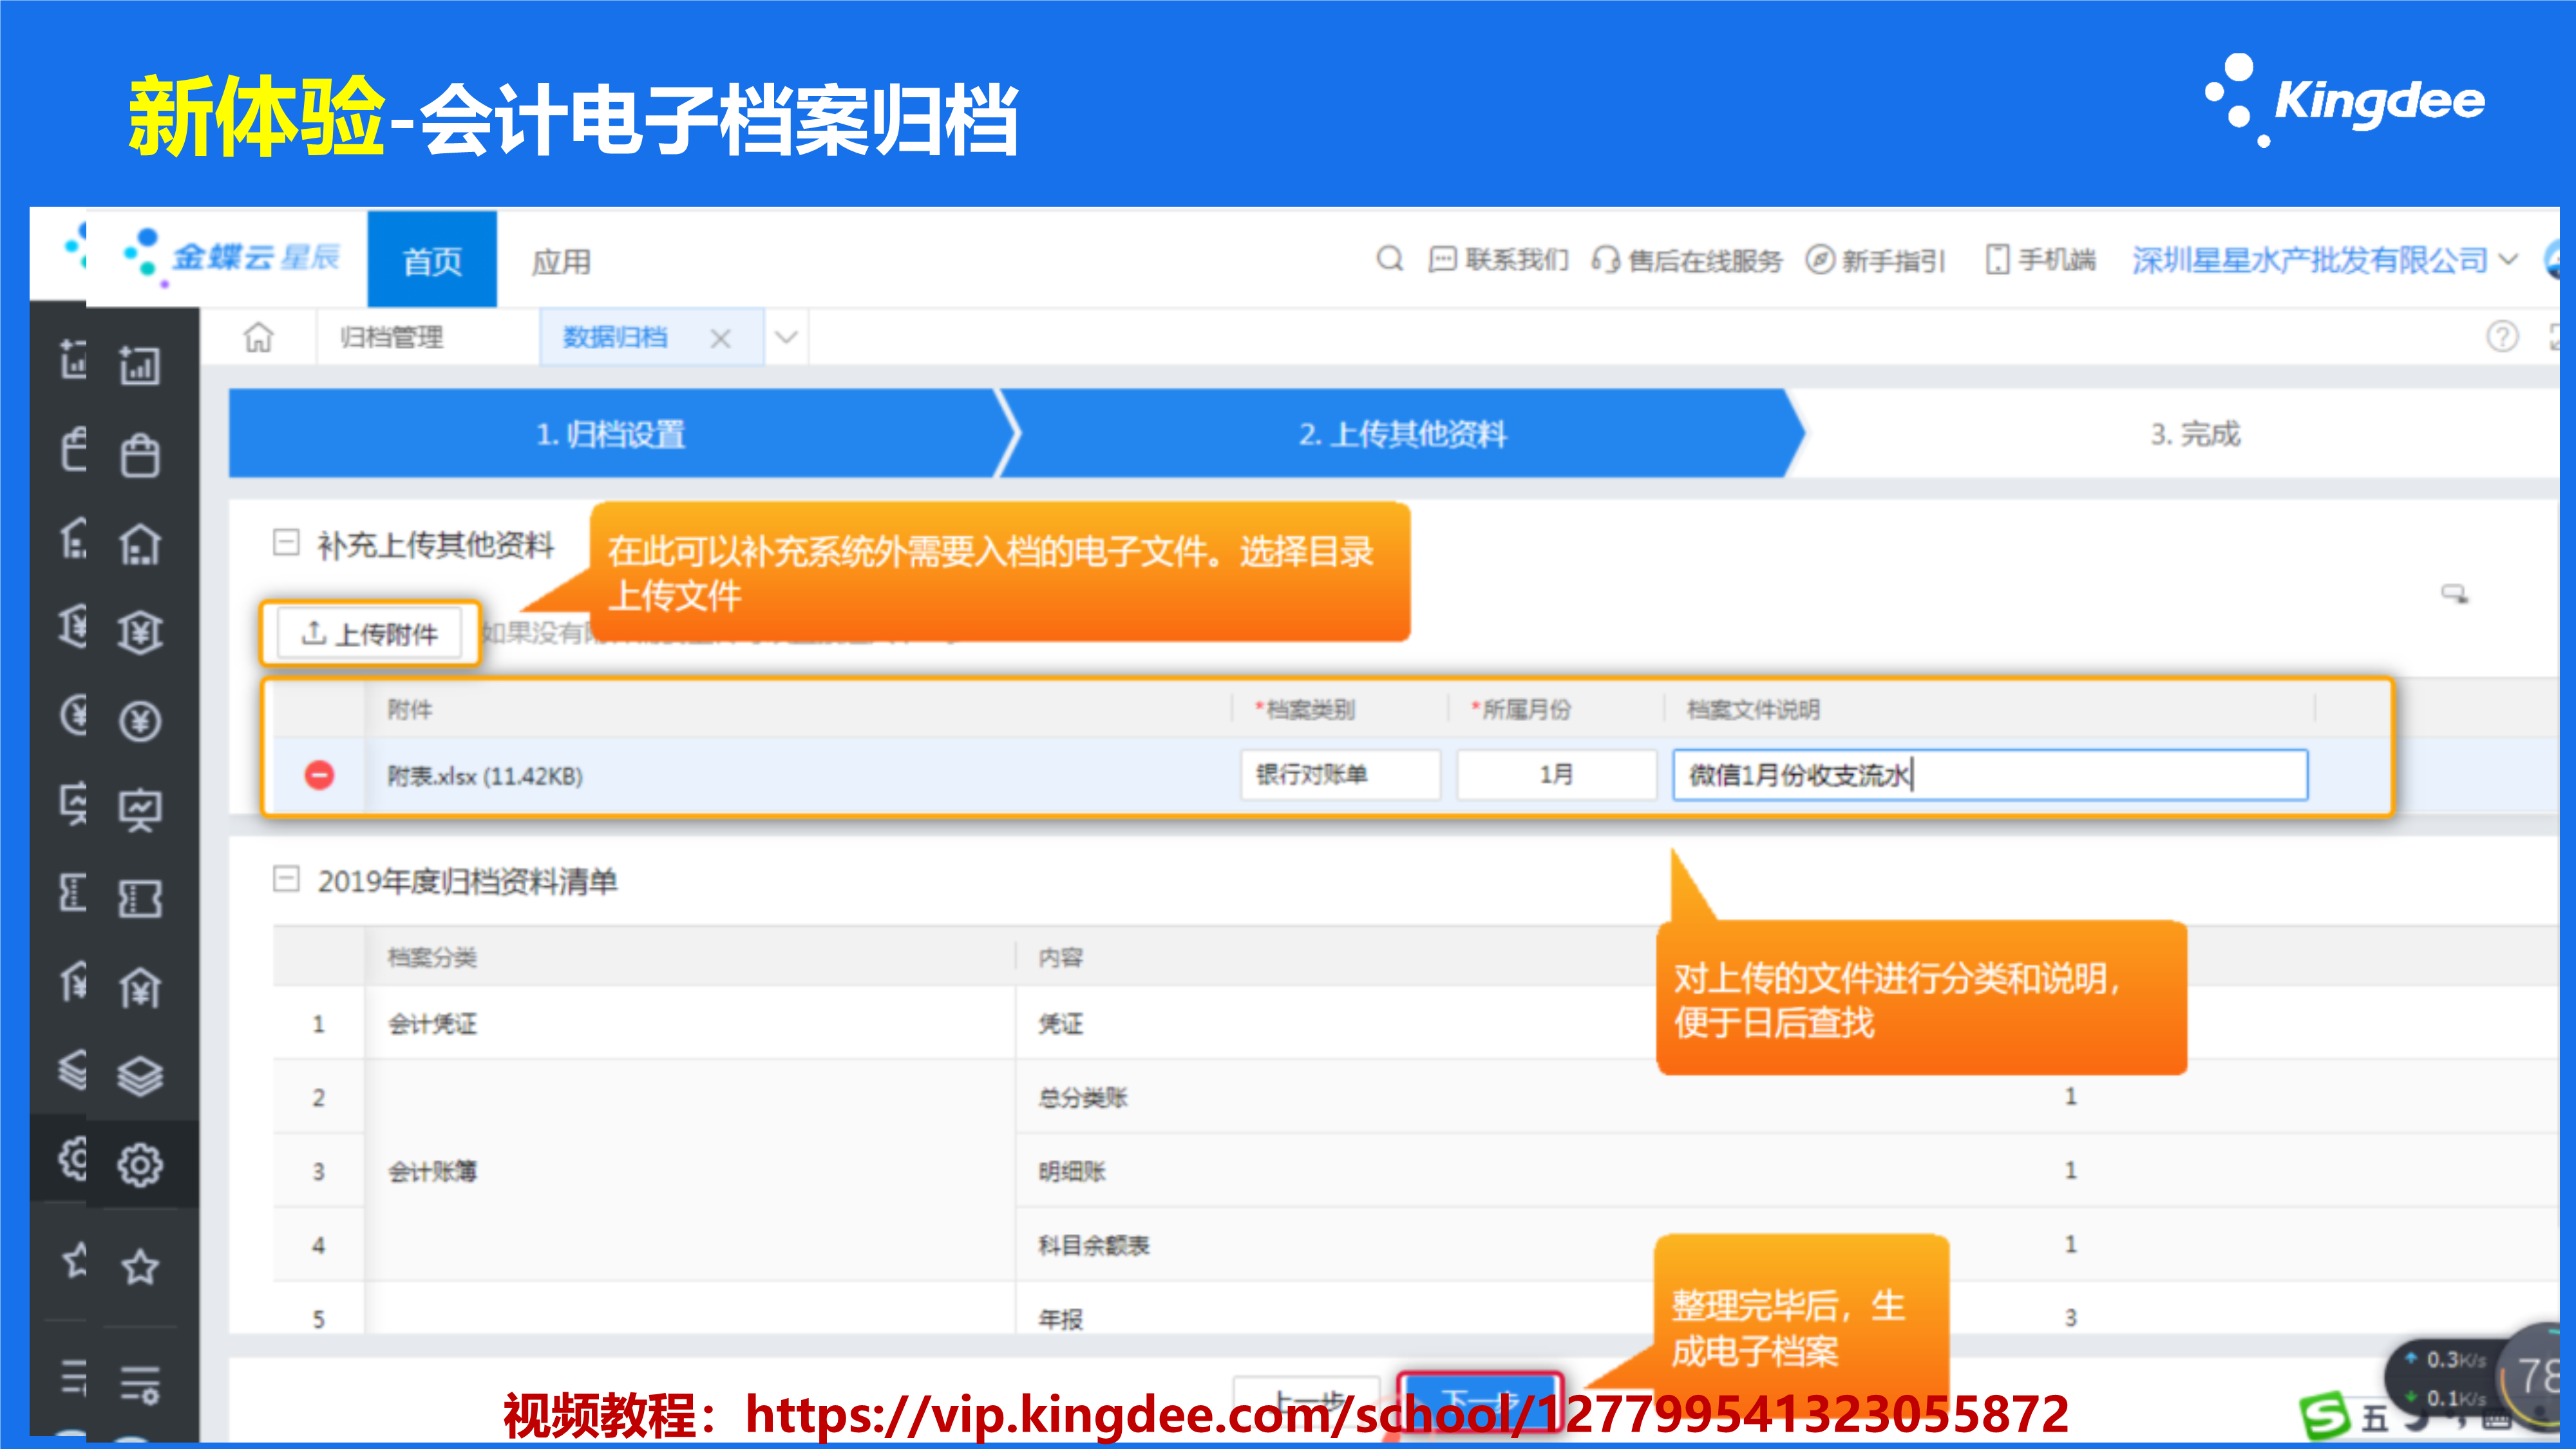Switch to the 应用 apps tab
Image resolution: width=2576 pixels, height=1449 pixels.
(x=561, y=261)
